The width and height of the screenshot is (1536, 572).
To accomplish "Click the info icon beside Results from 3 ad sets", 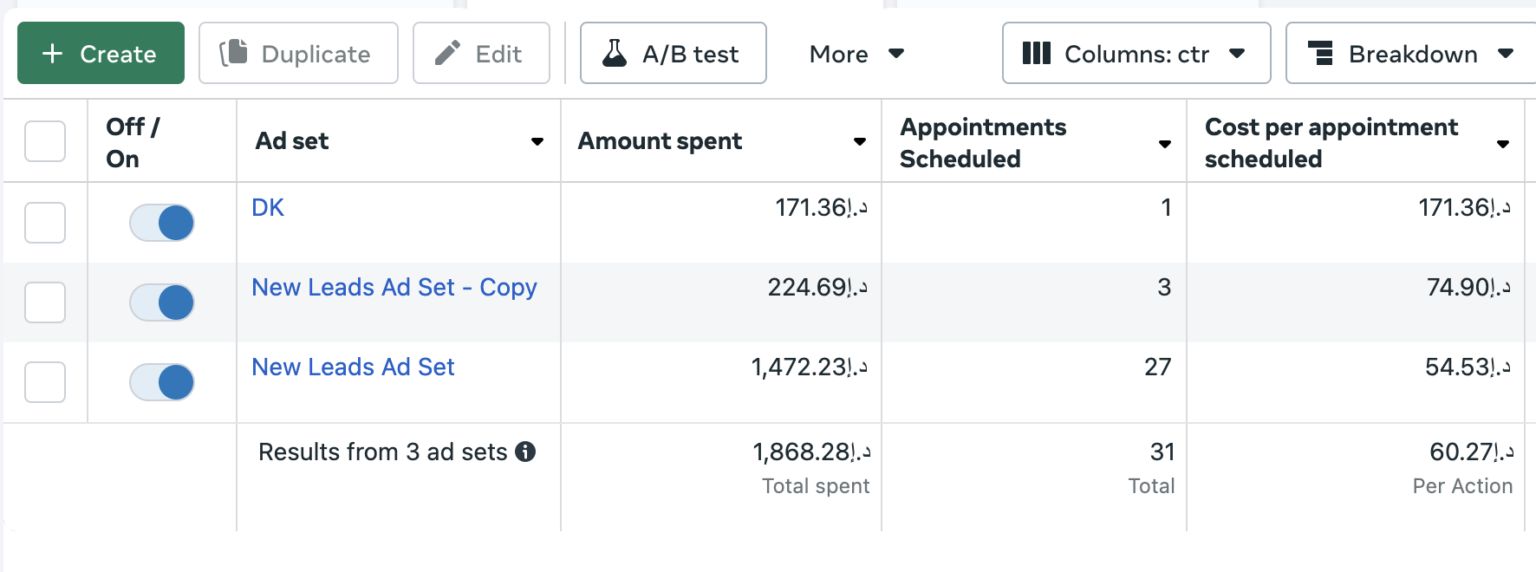I will coord(525,452).
